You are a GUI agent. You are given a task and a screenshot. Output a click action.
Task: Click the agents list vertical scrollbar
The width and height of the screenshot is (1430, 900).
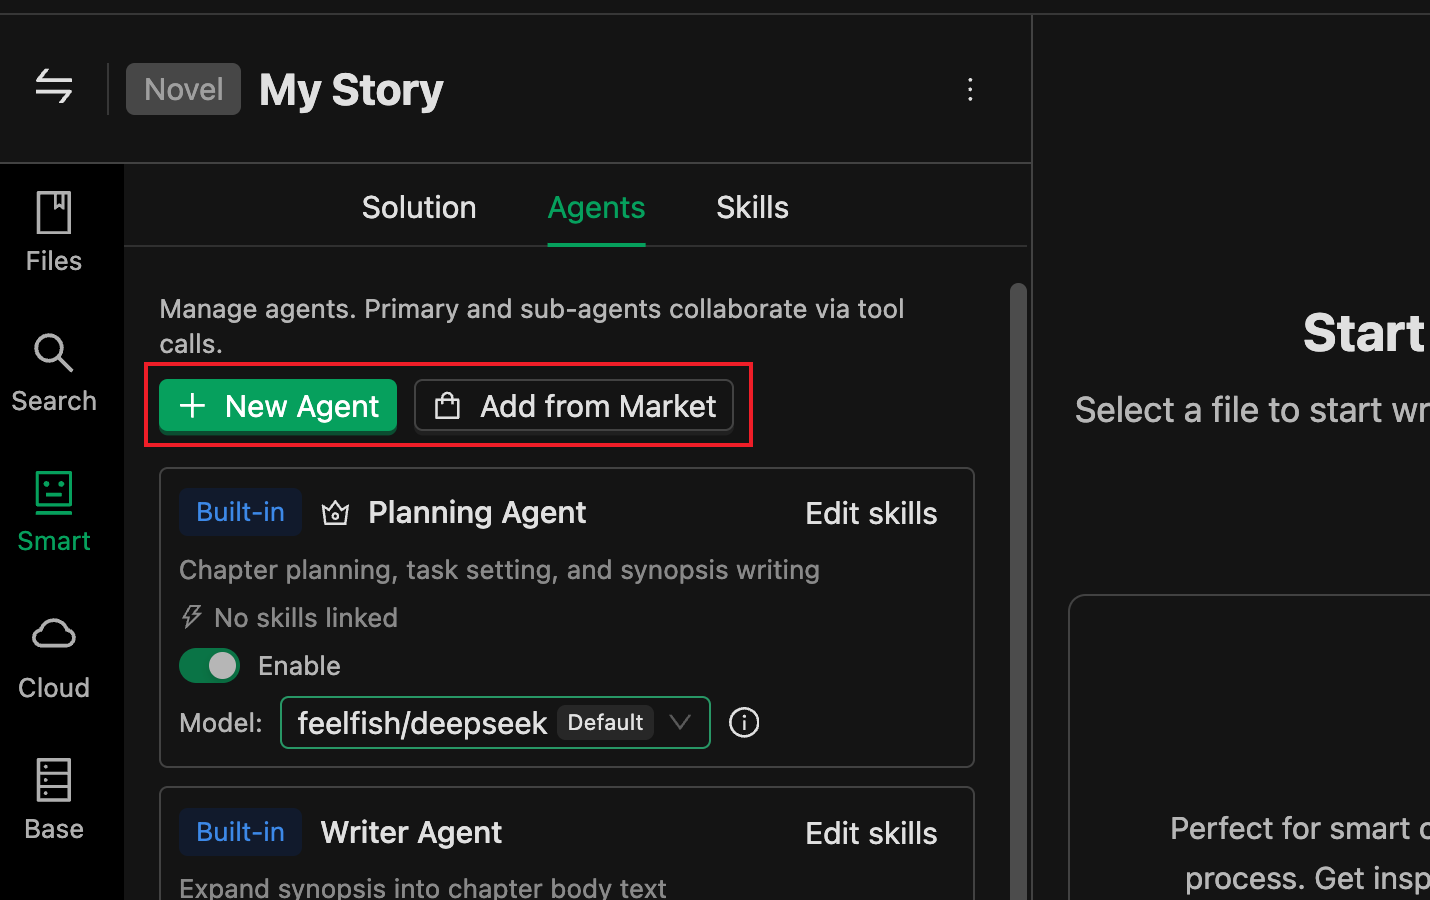[1018, 590]
